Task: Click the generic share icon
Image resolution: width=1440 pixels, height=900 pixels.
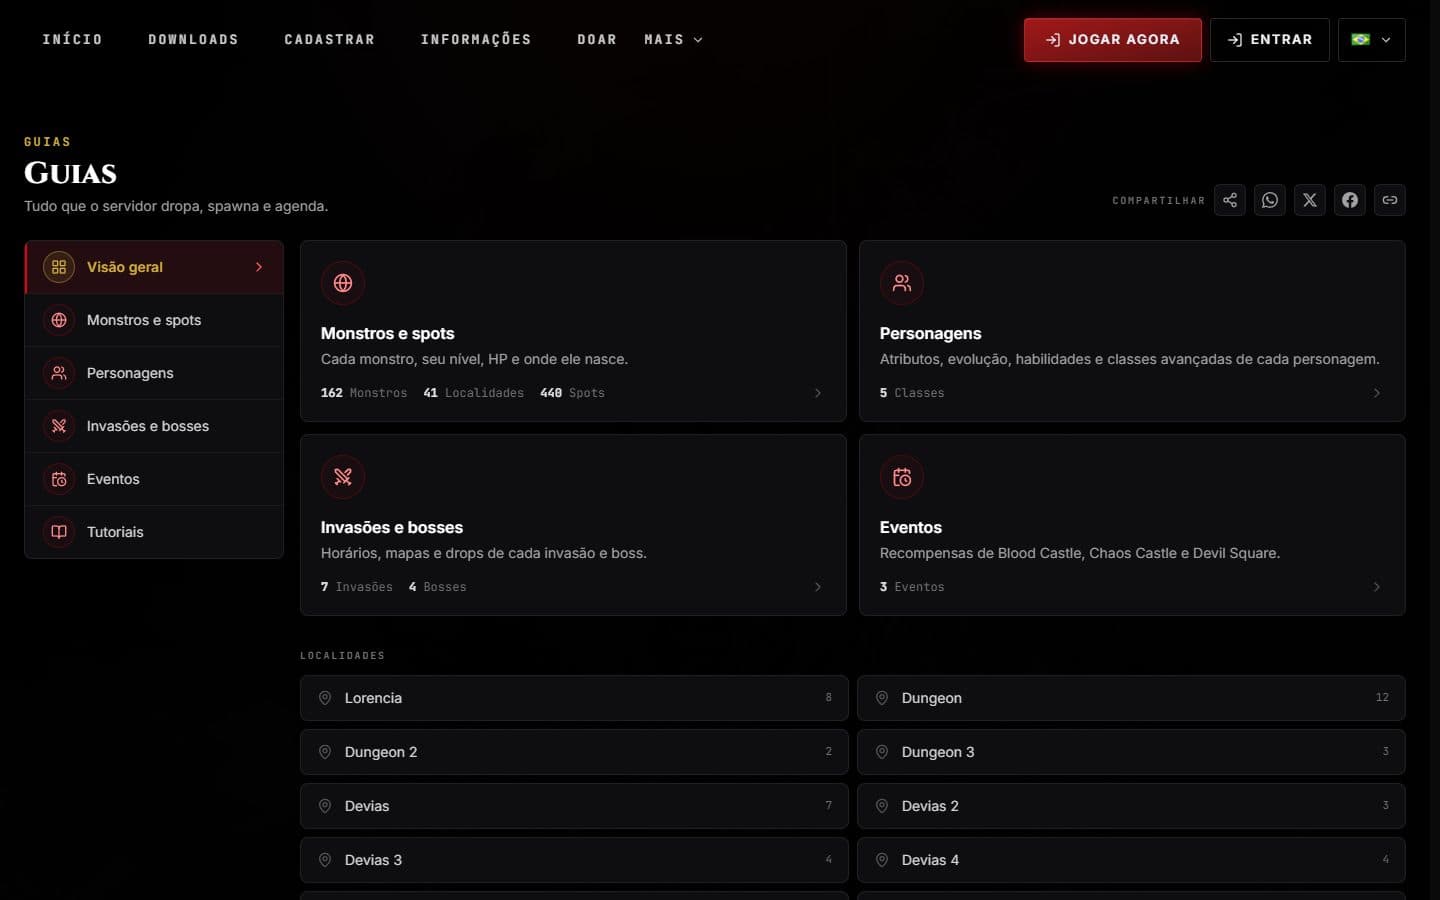Action: click(x=1230, y=200)
